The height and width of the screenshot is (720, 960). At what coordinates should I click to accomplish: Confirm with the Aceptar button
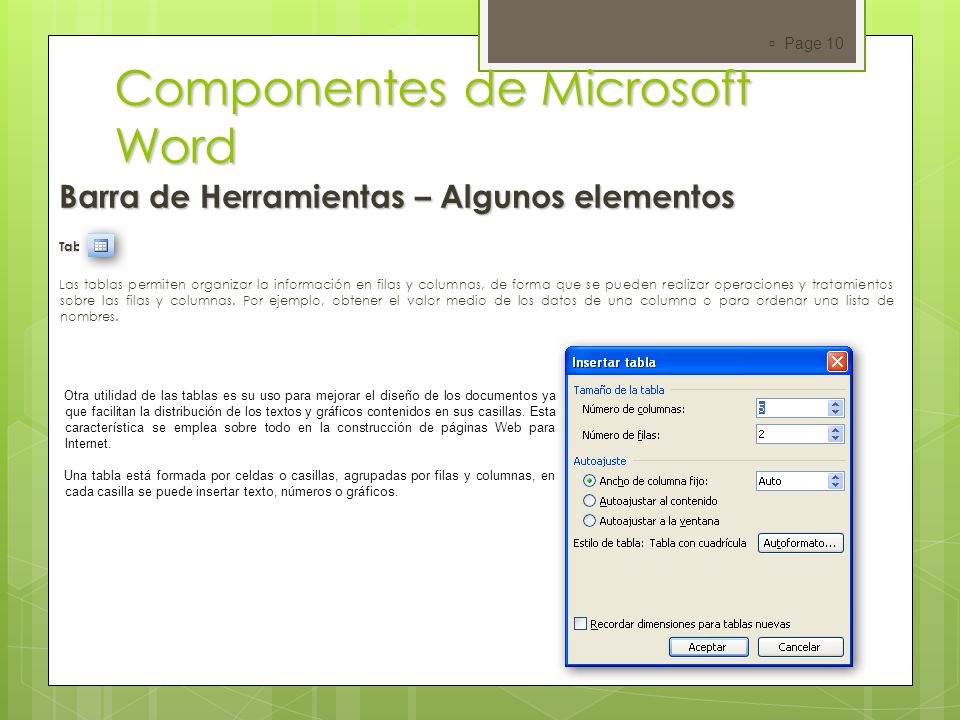tap(708, 647)
